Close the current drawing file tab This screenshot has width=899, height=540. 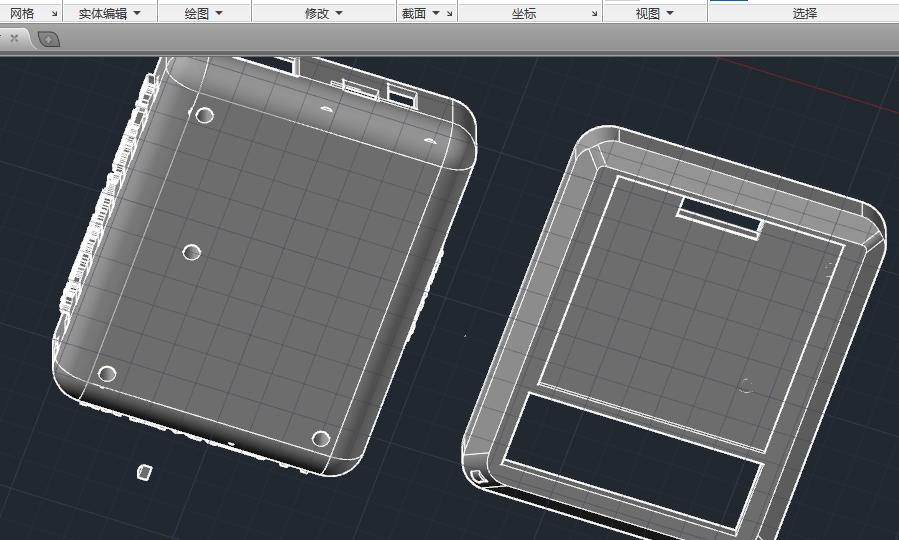tap(14, 38)
